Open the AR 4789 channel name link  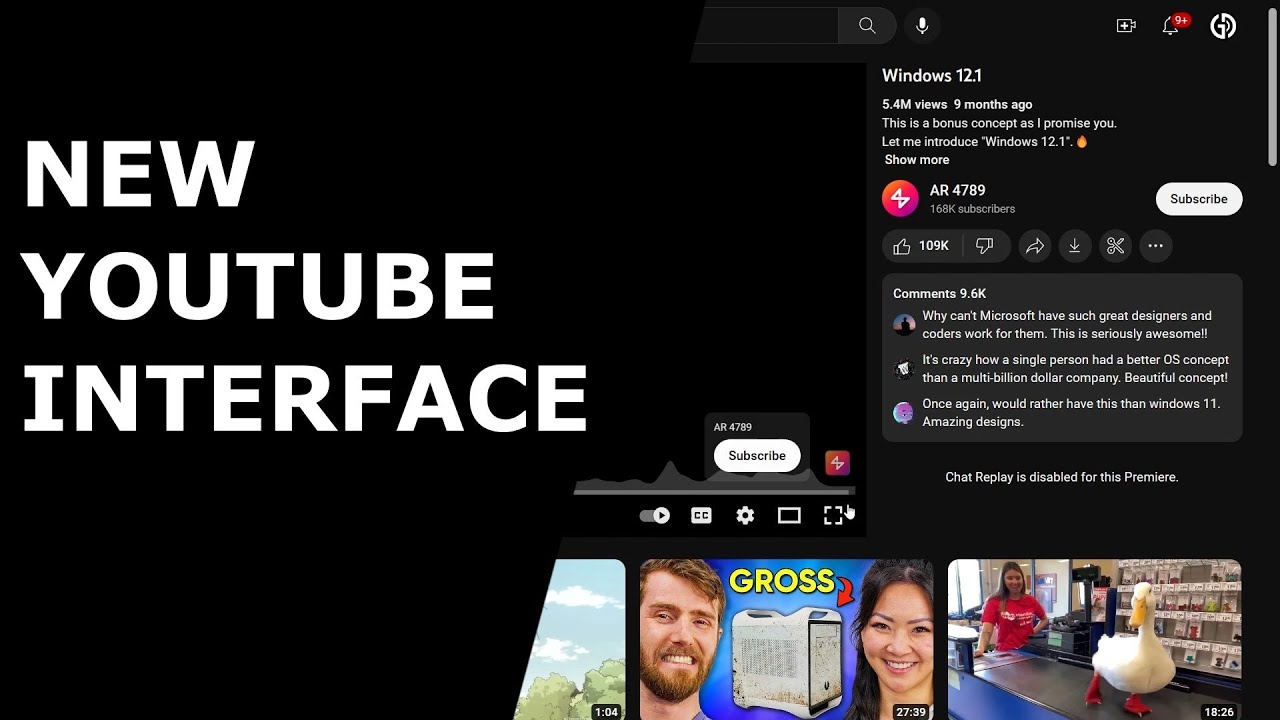coord(958,190)
